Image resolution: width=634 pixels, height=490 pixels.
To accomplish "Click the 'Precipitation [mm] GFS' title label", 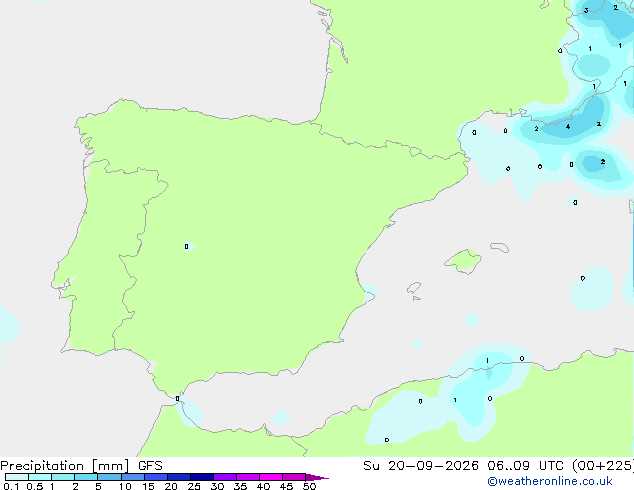I will [81, 466].
